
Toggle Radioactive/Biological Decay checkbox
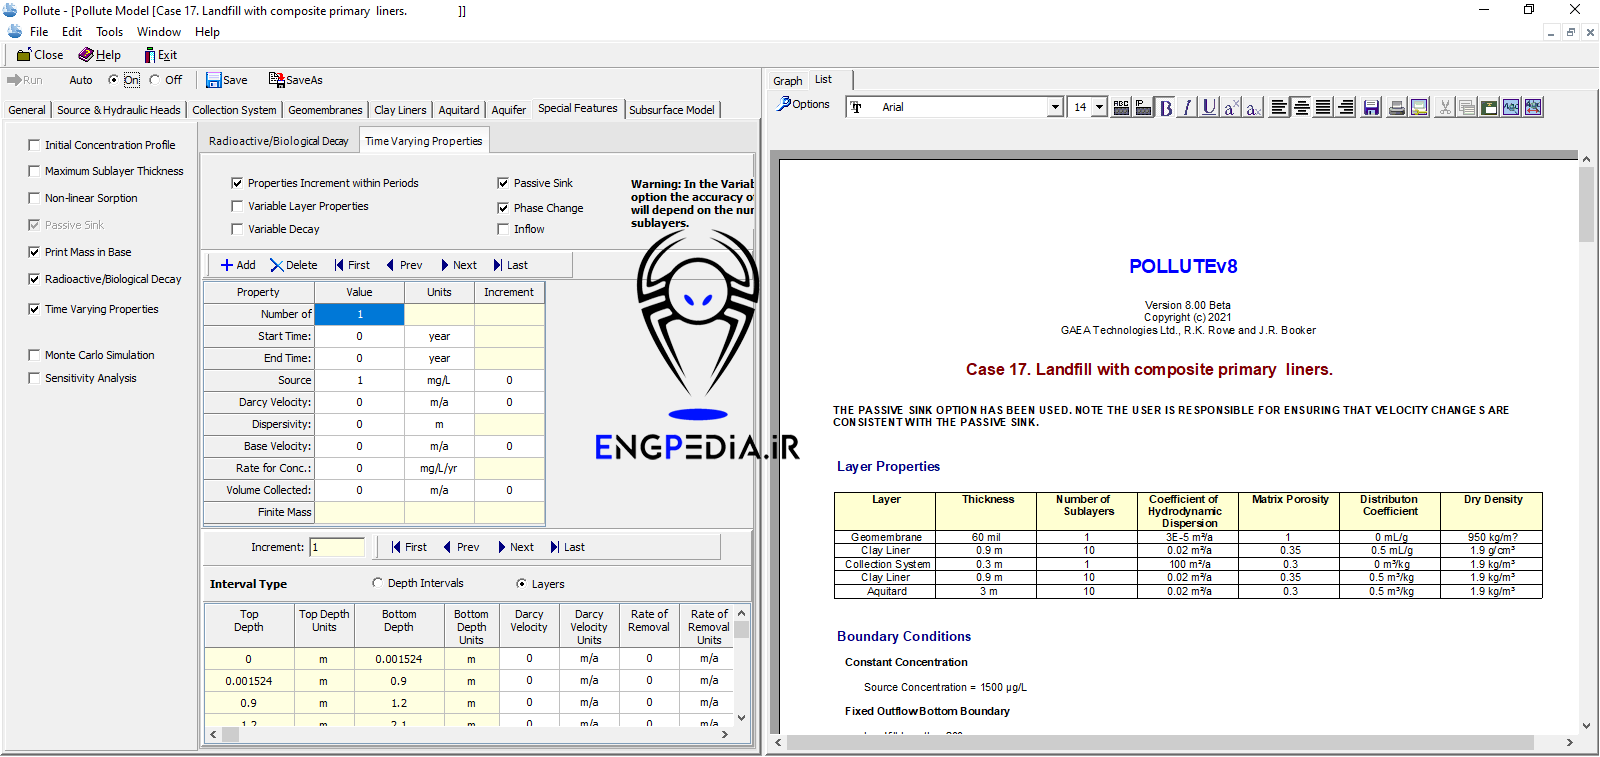34,279
